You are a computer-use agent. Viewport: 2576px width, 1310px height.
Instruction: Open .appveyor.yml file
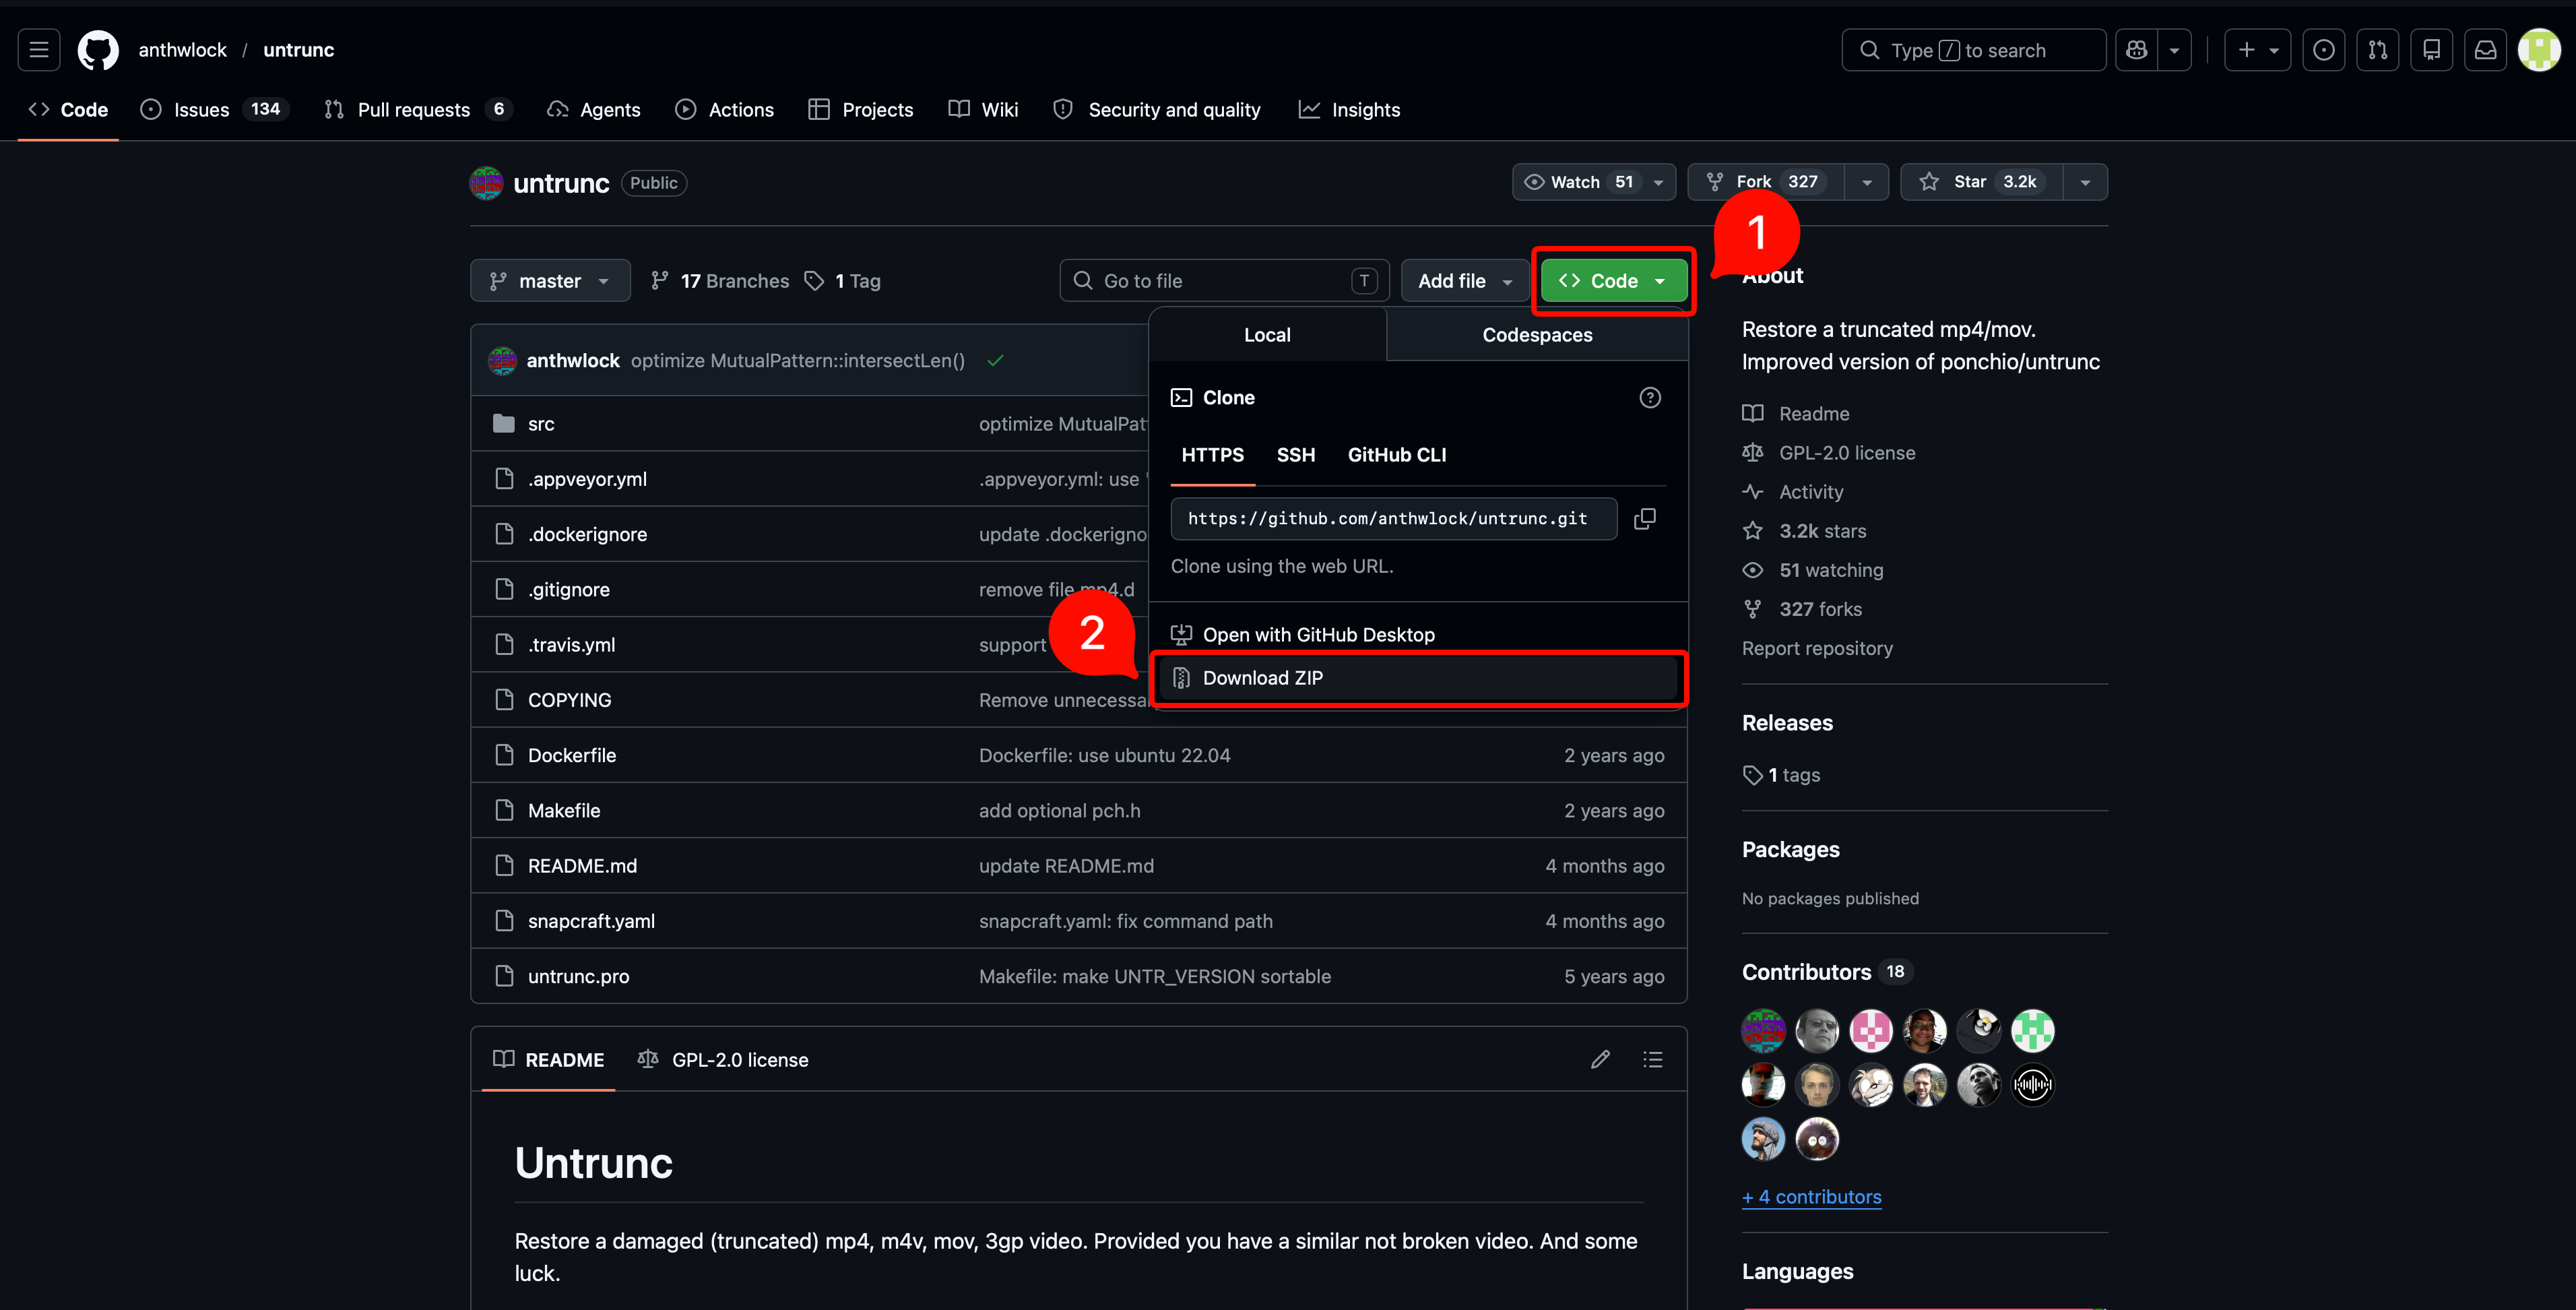[x=587, y=479]
